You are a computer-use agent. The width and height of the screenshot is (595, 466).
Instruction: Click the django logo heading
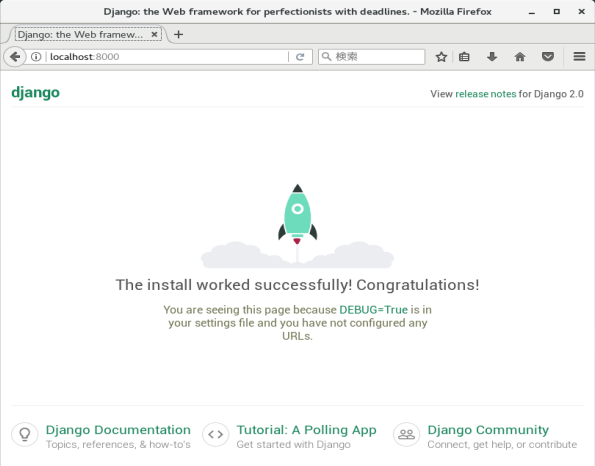[35, 93]
